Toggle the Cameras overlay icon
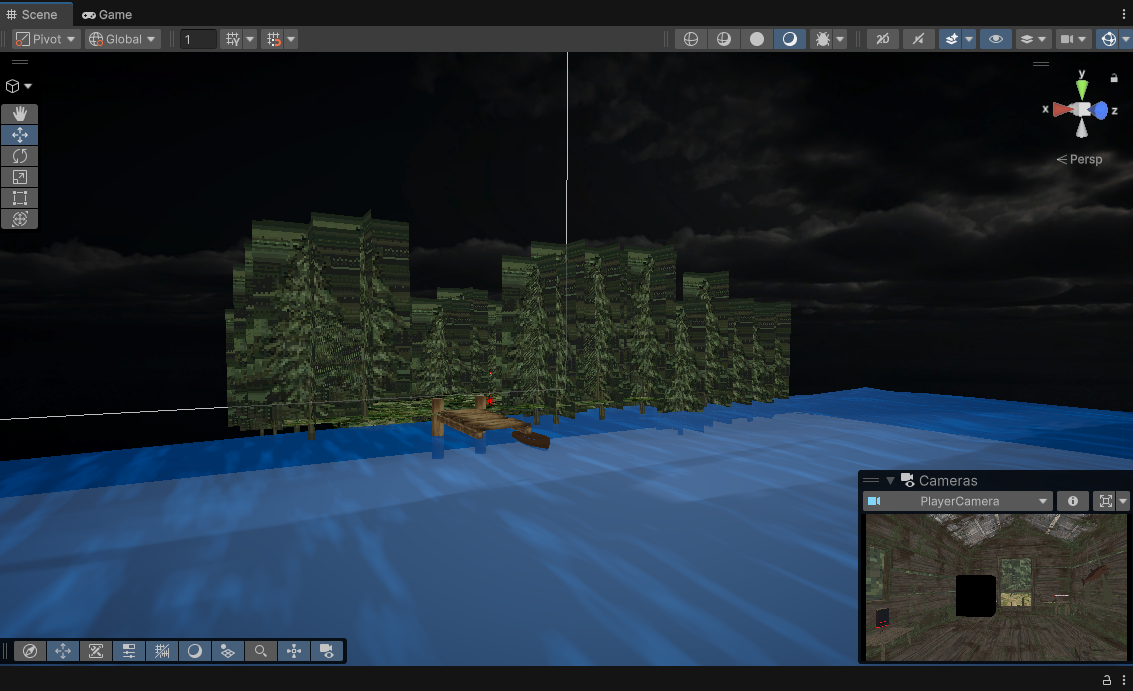The width and height of the screenshot is (1133, 691). pos(327,651)
